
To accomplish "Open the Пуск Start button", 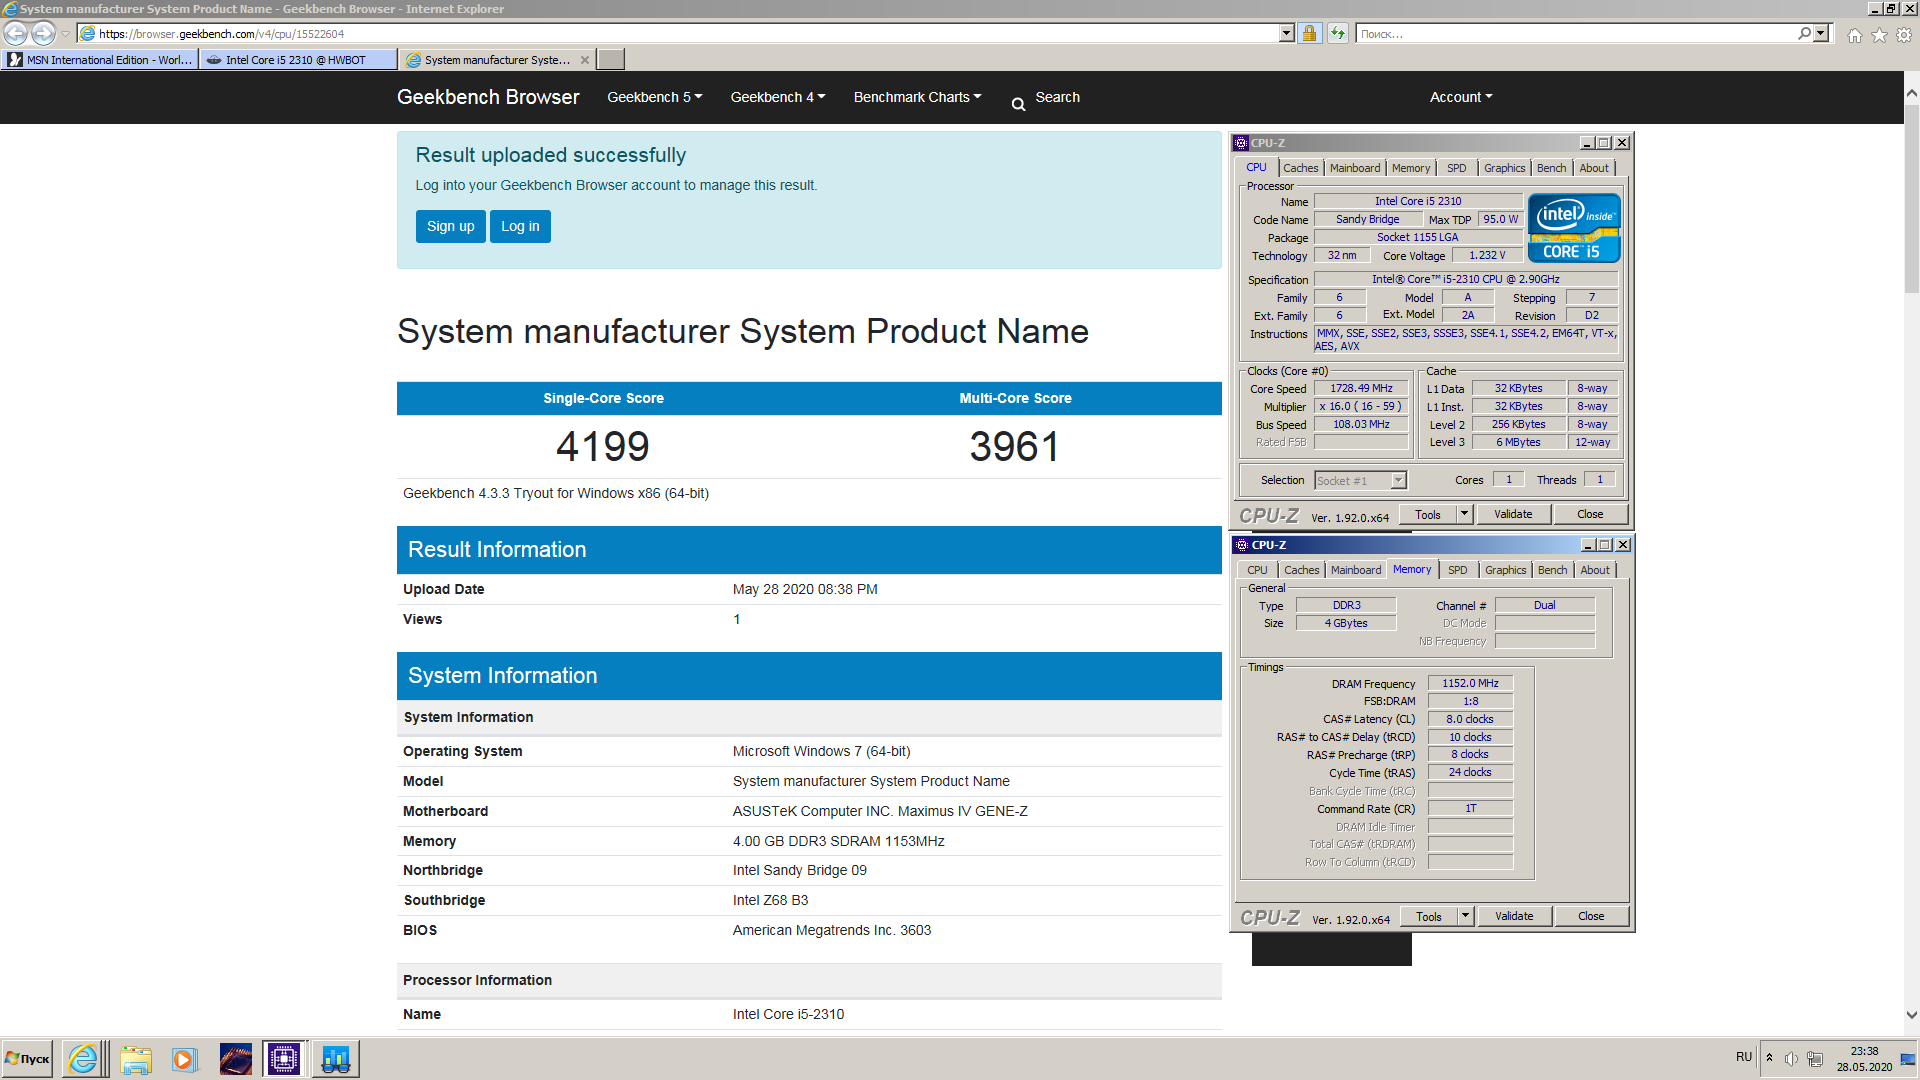I will (x=27, y=1059).
